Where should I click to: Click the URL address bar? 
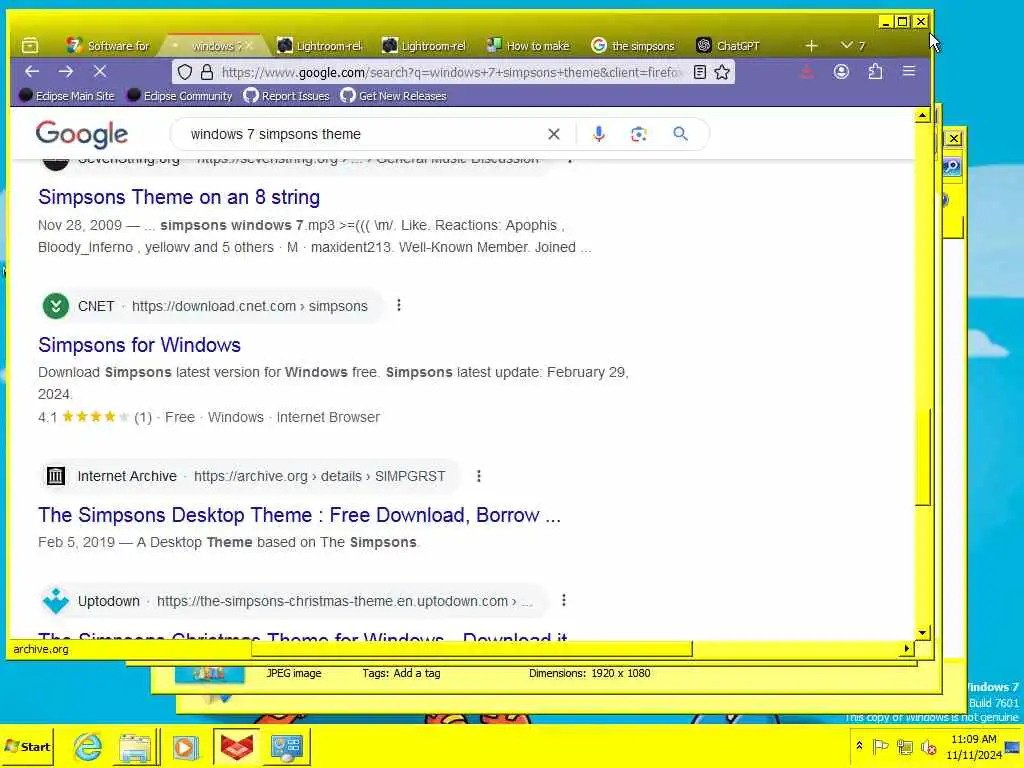[x=451, y=72]
